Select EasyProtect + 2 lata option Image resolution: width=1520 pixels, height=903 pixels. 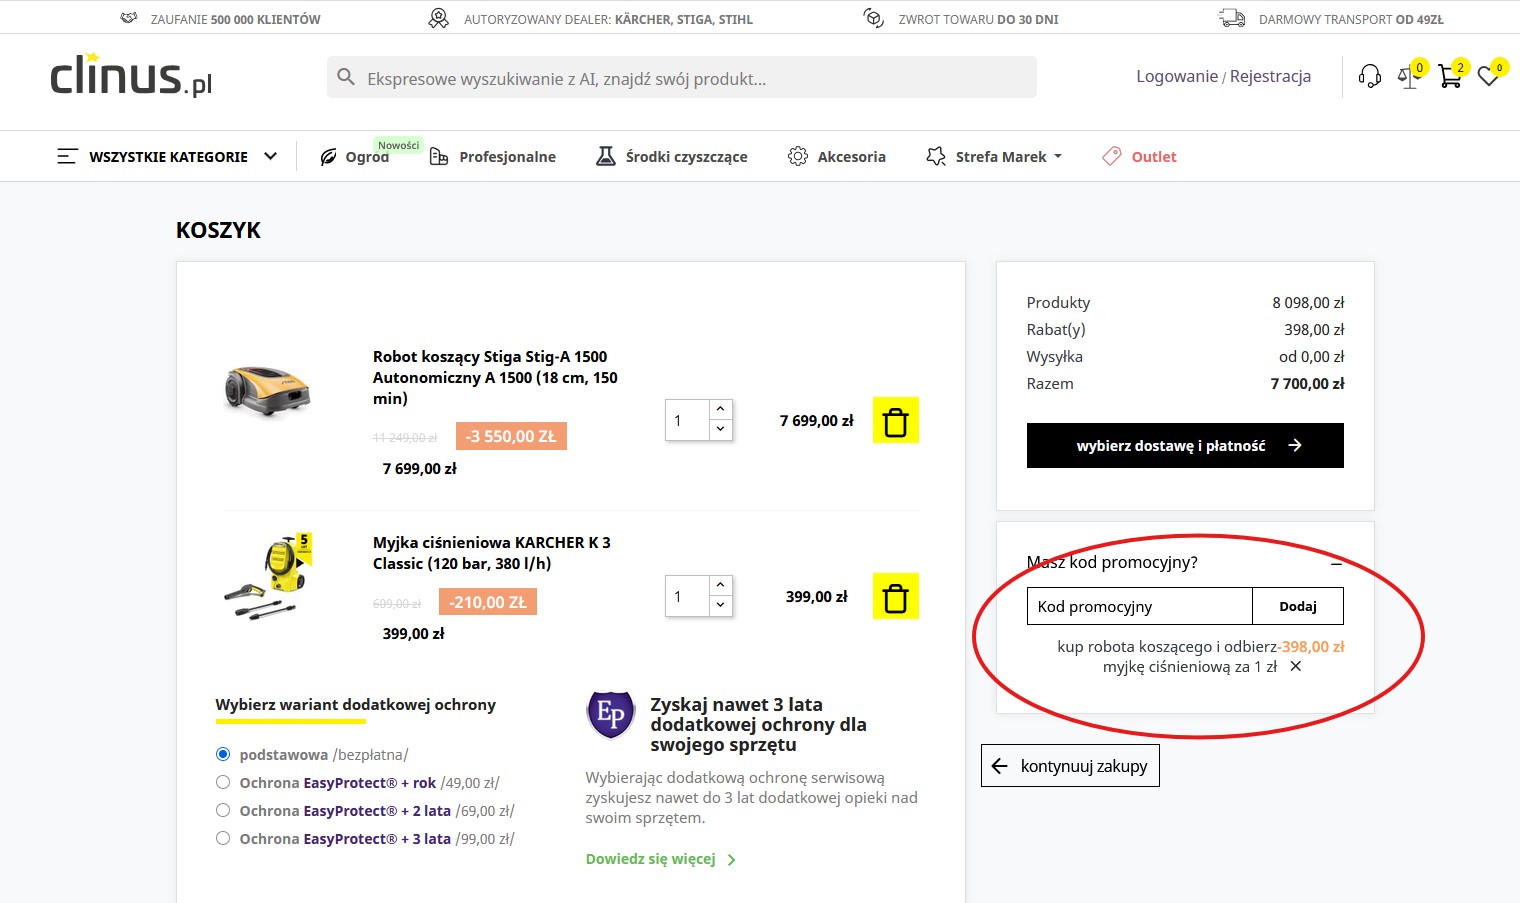(223, 810)
